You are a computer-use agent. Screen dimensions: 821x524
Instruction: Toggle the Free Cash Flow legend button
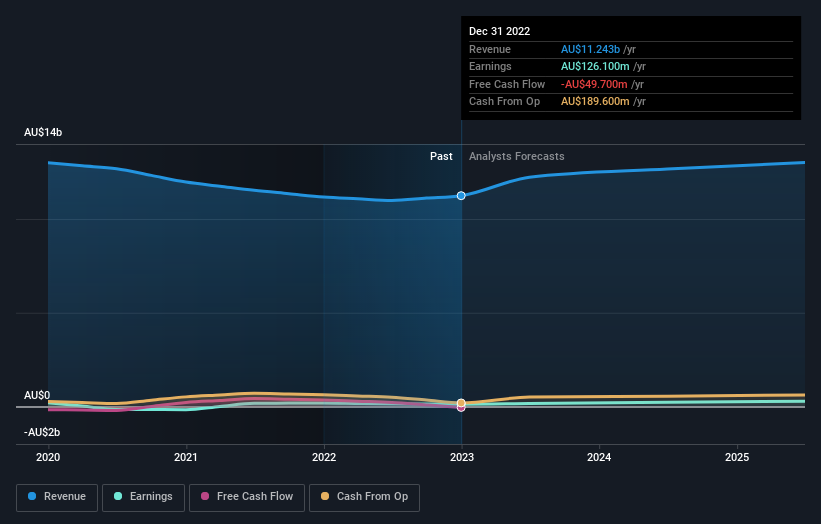pyautogui.click(x=247, y=497)
